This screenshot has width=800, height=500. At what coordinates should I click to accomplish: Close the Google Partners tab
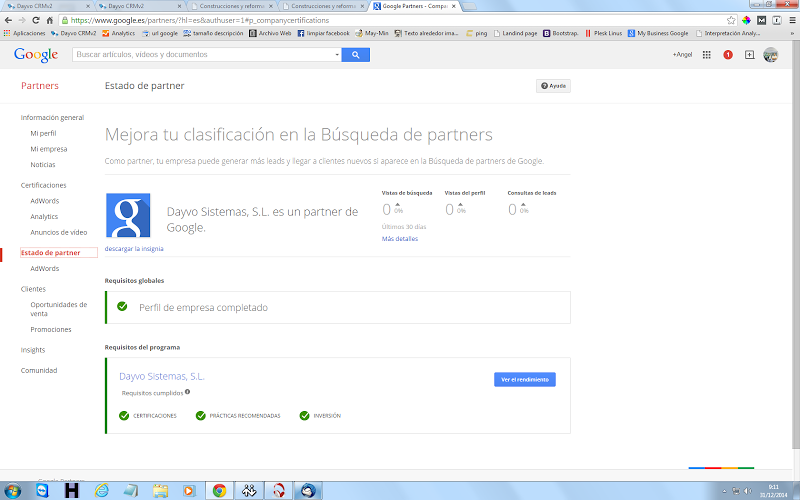454,6
